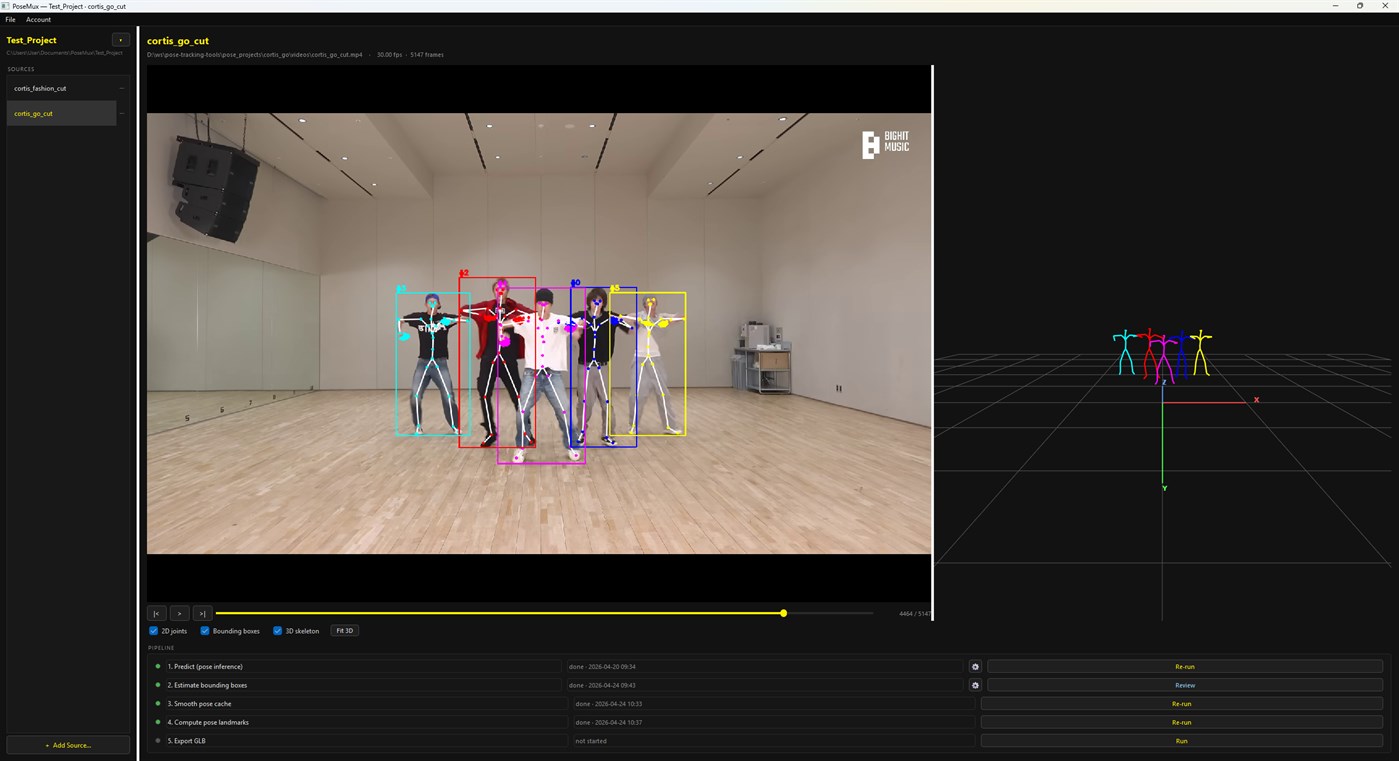This screenshot has width=1399, height=761.
Task: Click the Fit 3D button
Action: point(345,631)
